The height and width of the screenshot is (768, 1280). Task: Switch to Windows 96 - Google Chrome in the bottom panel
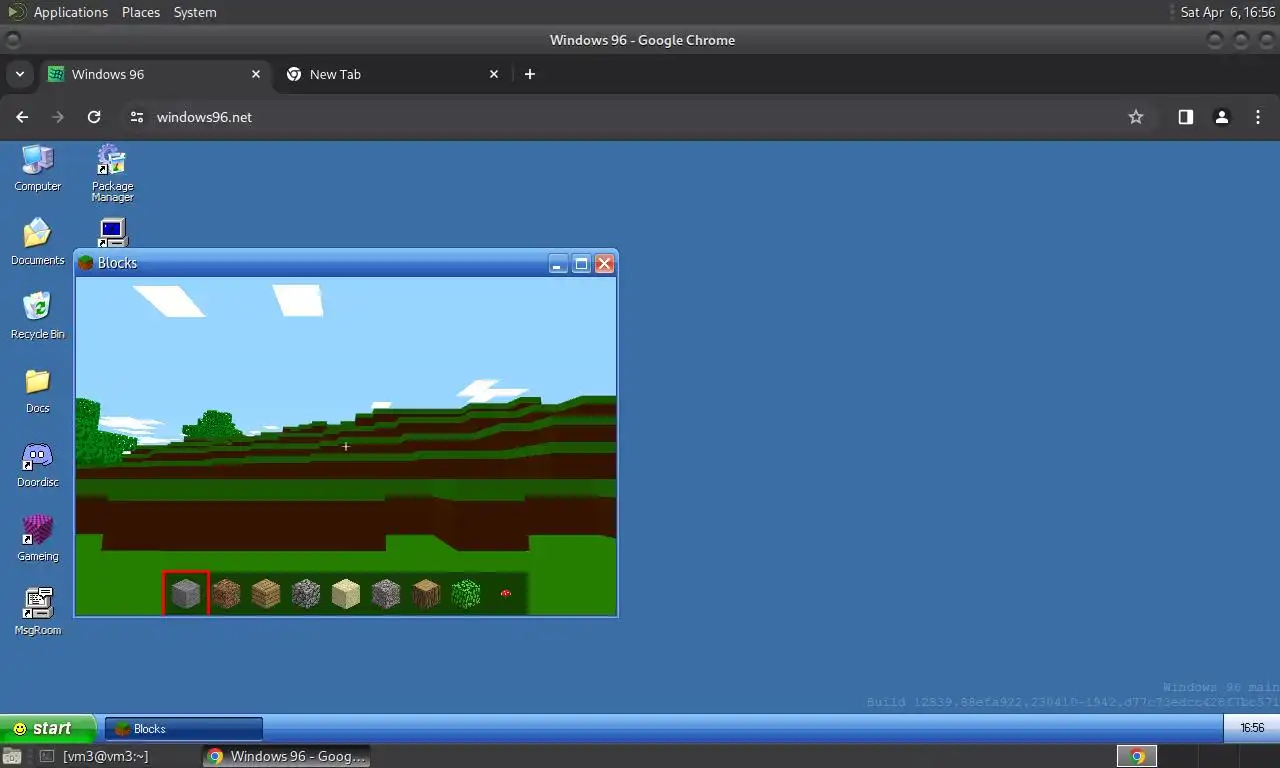(x=287, y=756)
